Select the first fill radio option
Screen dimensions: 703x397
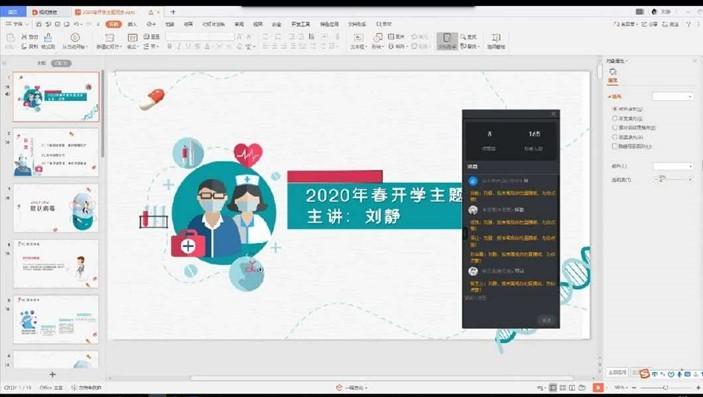(x=615, y=109)
